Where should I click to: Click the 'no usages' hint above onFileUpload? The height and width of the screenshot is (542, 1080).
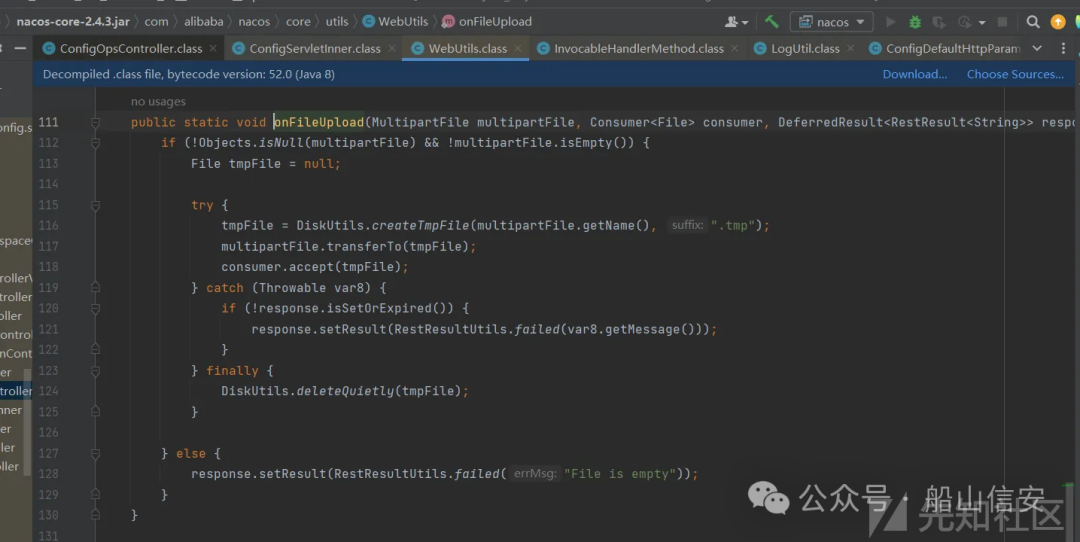click(x=158, y=102)
